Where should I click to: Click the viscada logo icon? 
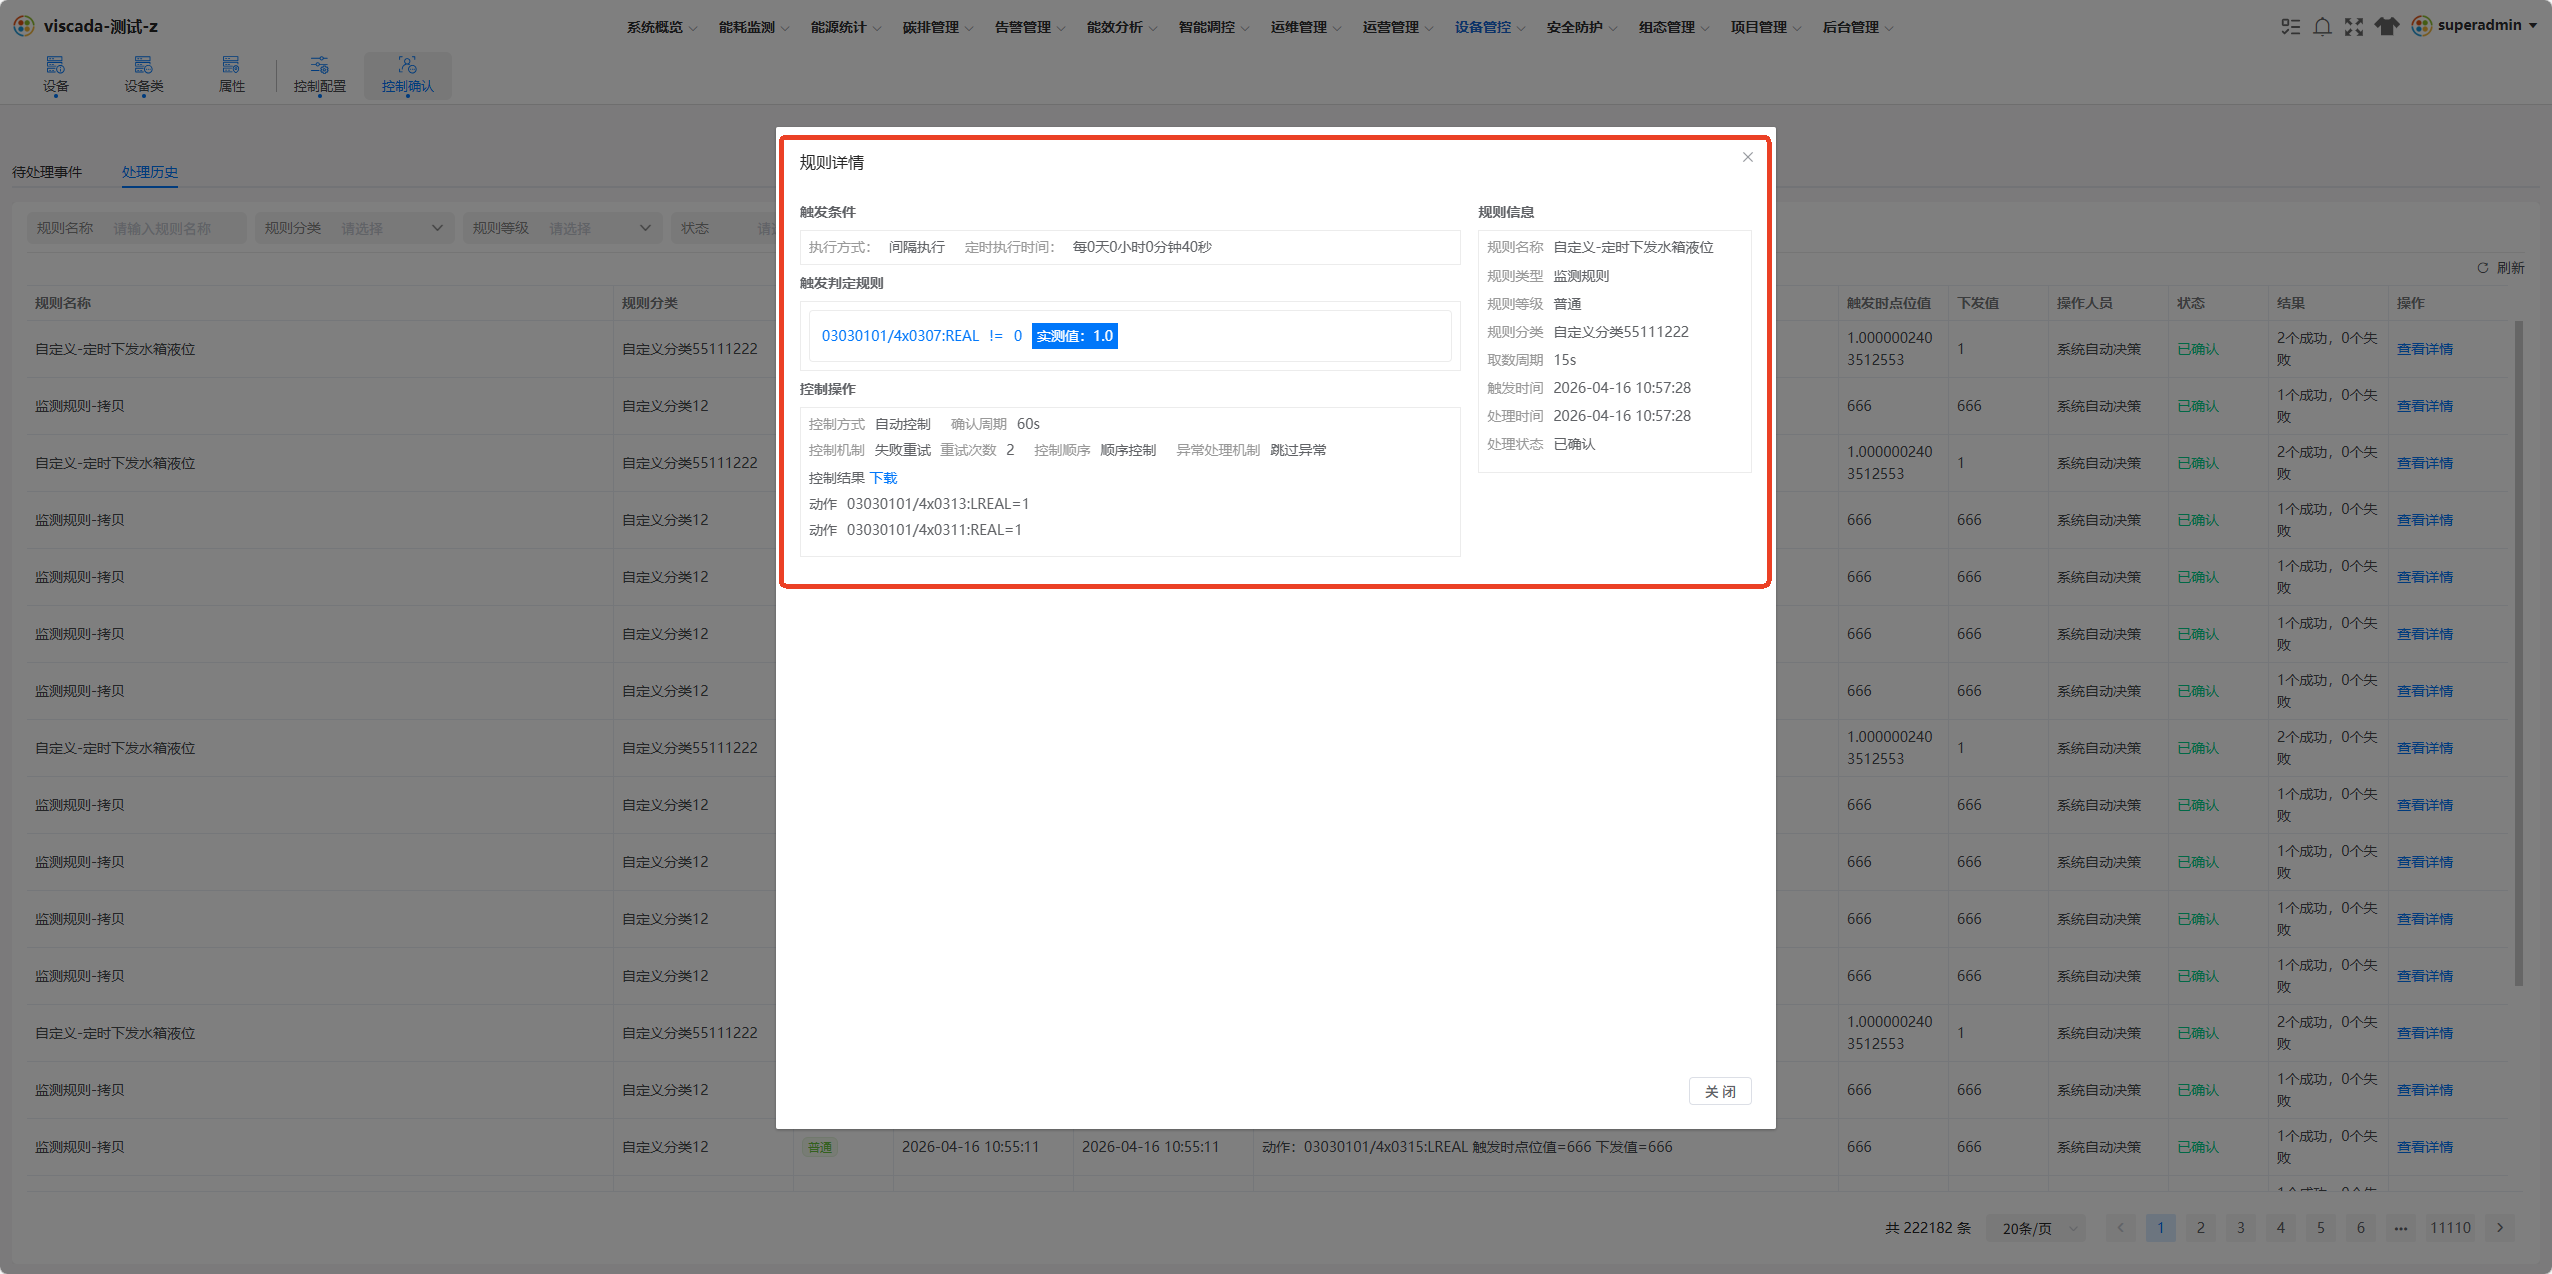point(24,26)
